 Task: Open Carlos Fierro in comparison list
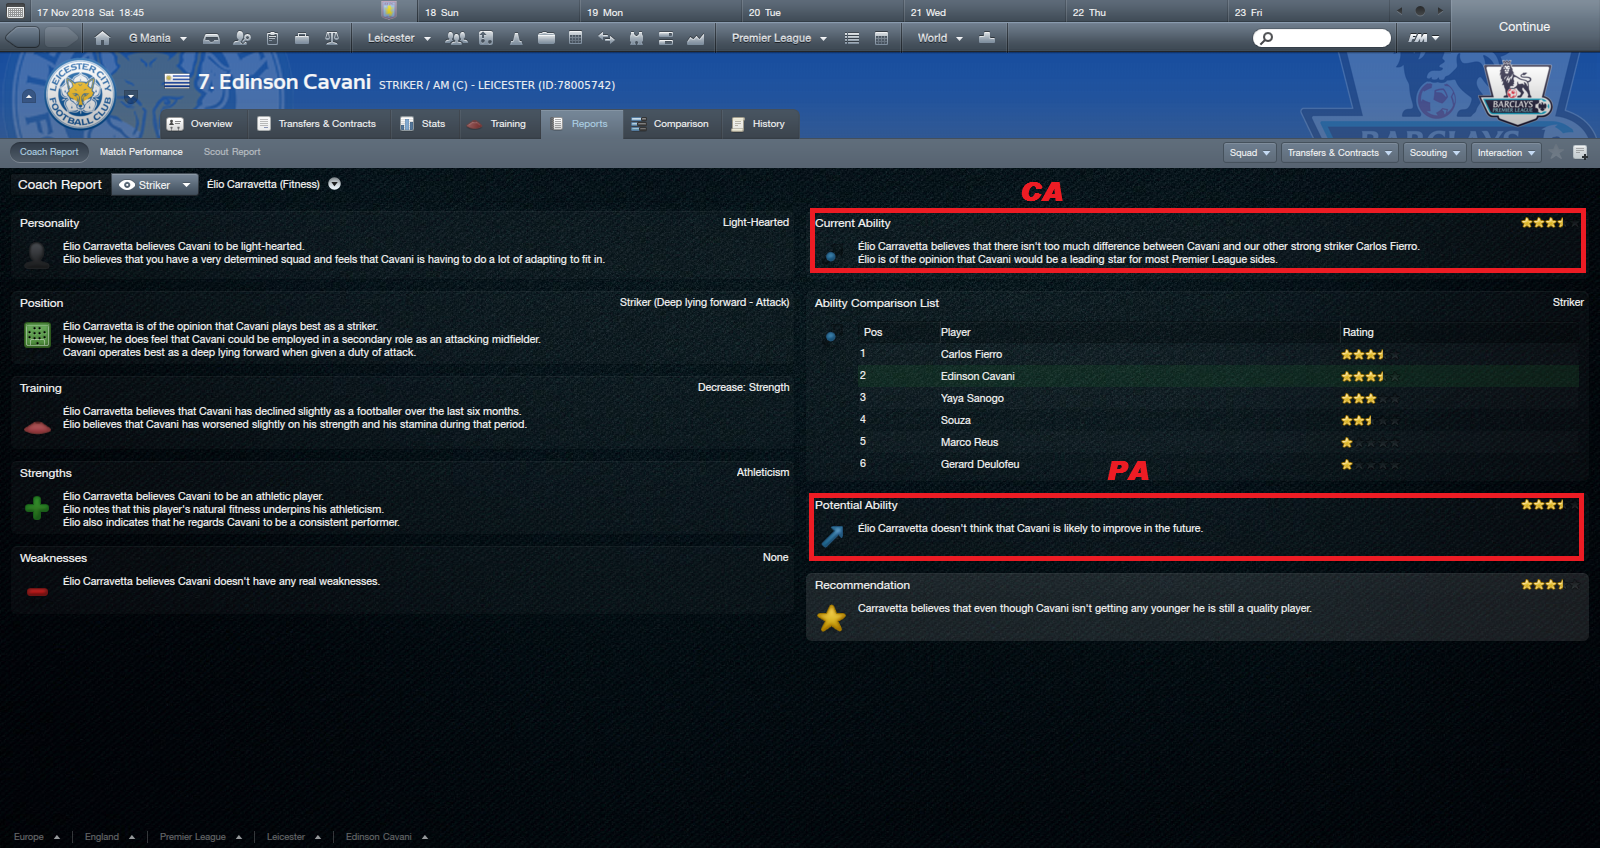tap(971, 354)
